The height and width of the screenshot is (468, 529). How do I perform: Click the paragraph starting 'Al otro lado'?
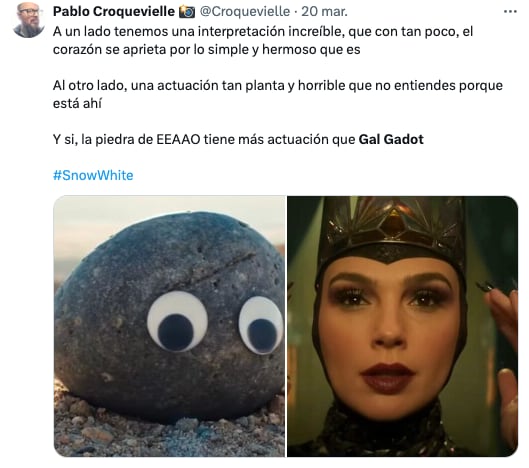(x=278, y=94)
